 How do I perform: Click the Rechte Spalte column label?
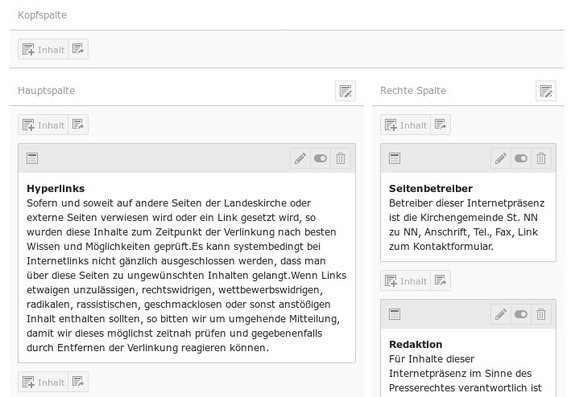click(413, 91)
